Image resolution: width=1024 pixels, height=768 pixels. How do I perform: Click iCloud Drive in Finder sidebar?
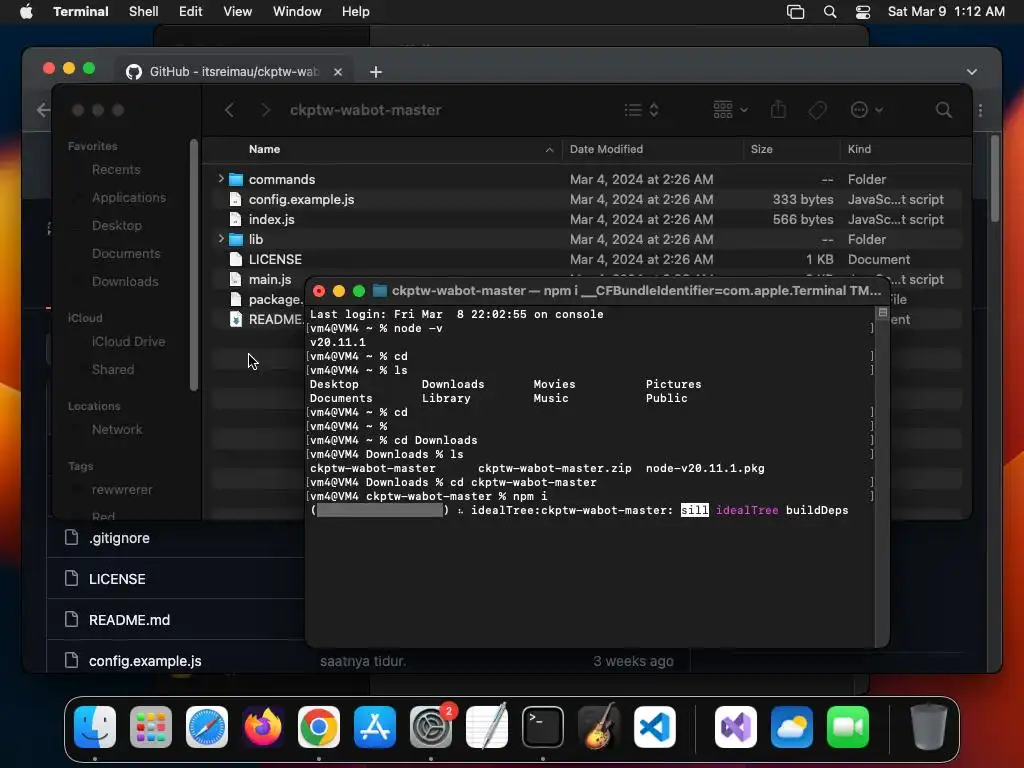[128, 342]
